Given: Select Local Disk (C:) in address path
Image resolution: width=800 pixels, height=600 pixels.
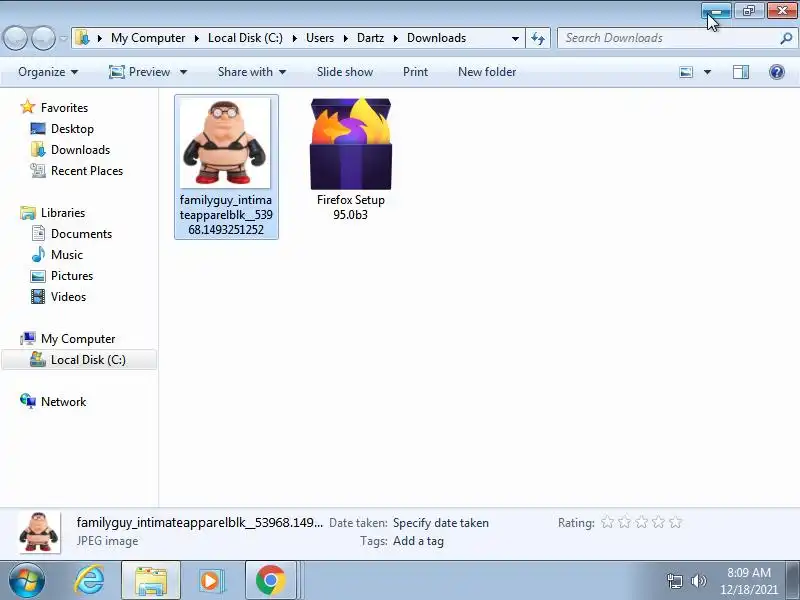Looking at the screenshot, I should click(245, 38).
